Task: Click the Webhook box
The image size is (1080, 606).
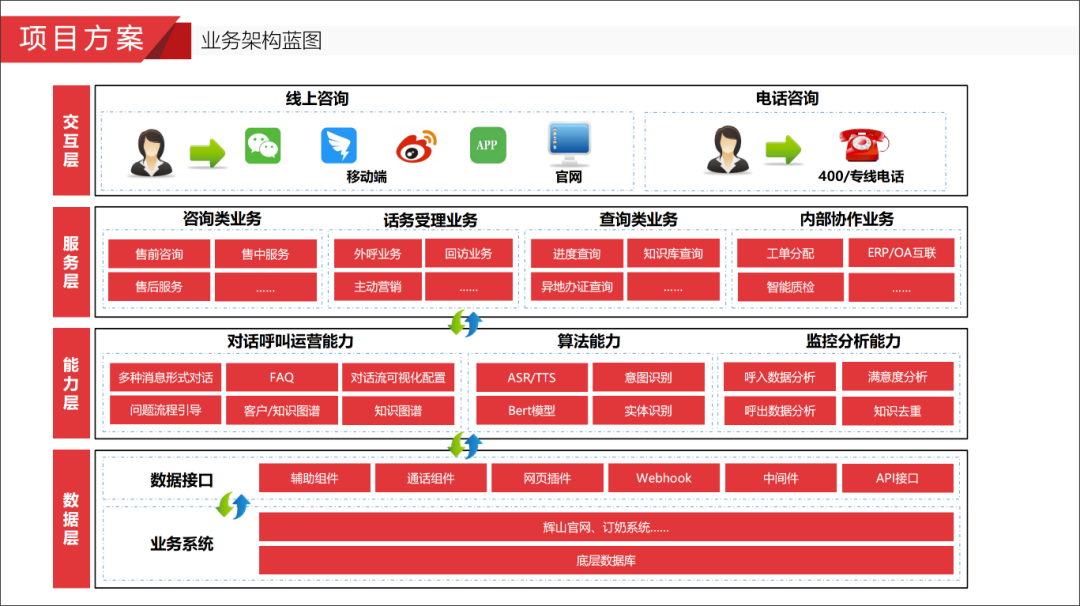Action: (x=663, y=478)
